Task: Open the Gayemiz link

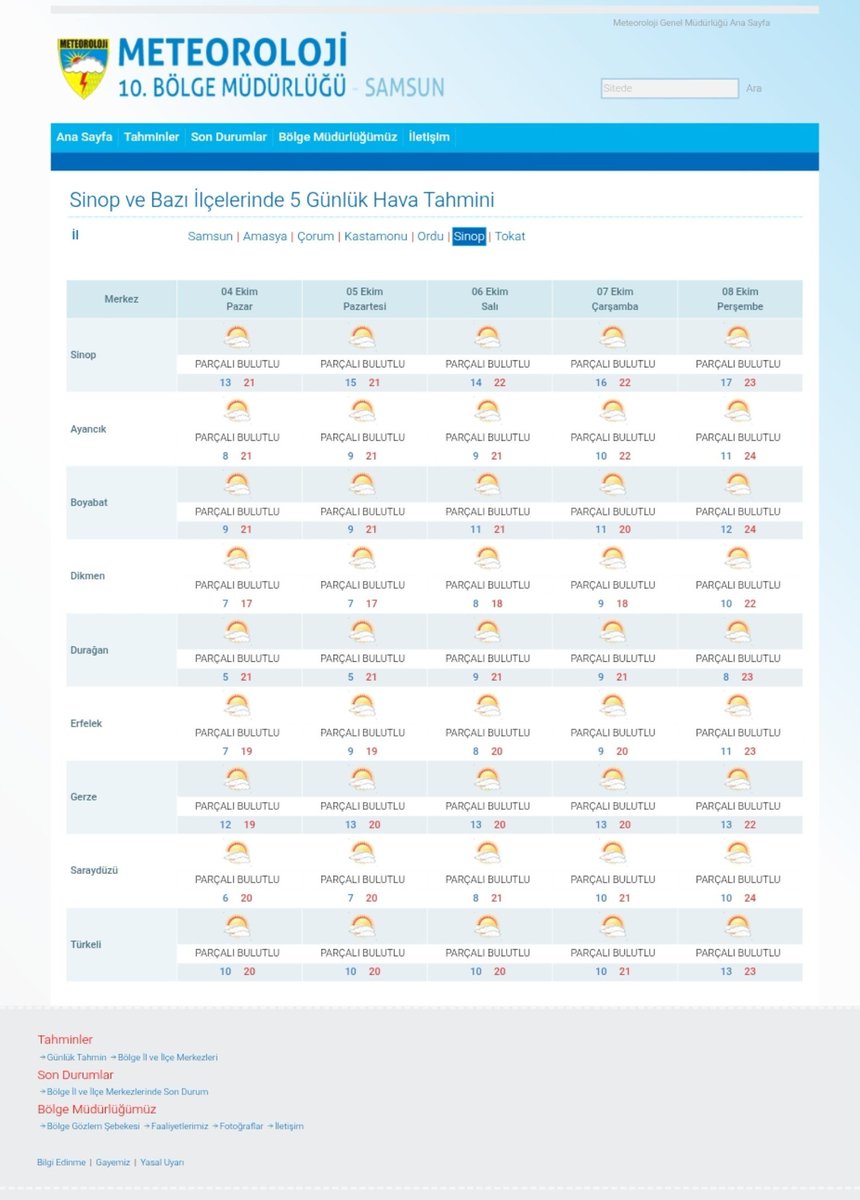Action: point(113,1162)
